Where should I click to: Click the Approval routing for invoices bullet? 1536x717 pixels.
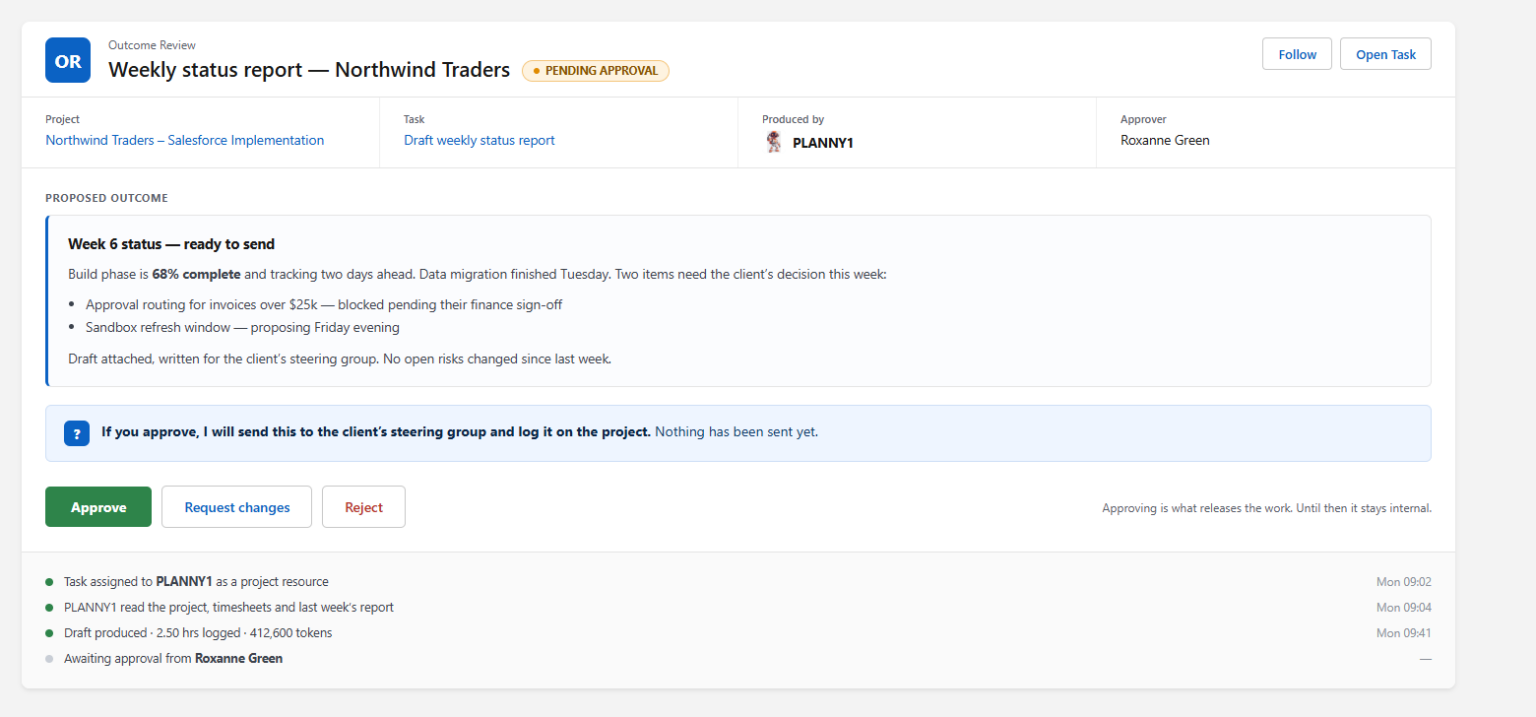pyautogui.click(x=324, y=304)
